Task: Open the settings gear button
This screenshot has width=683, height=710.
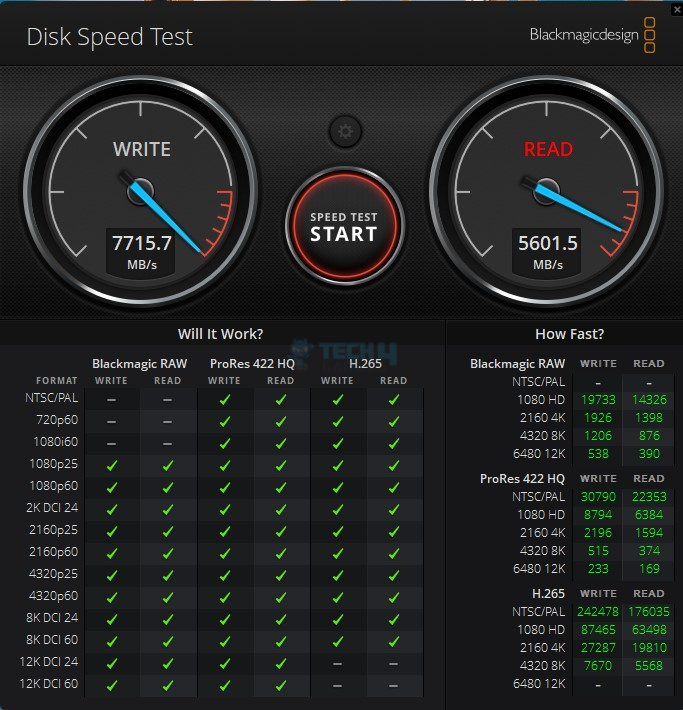Action: pos(345,131)
